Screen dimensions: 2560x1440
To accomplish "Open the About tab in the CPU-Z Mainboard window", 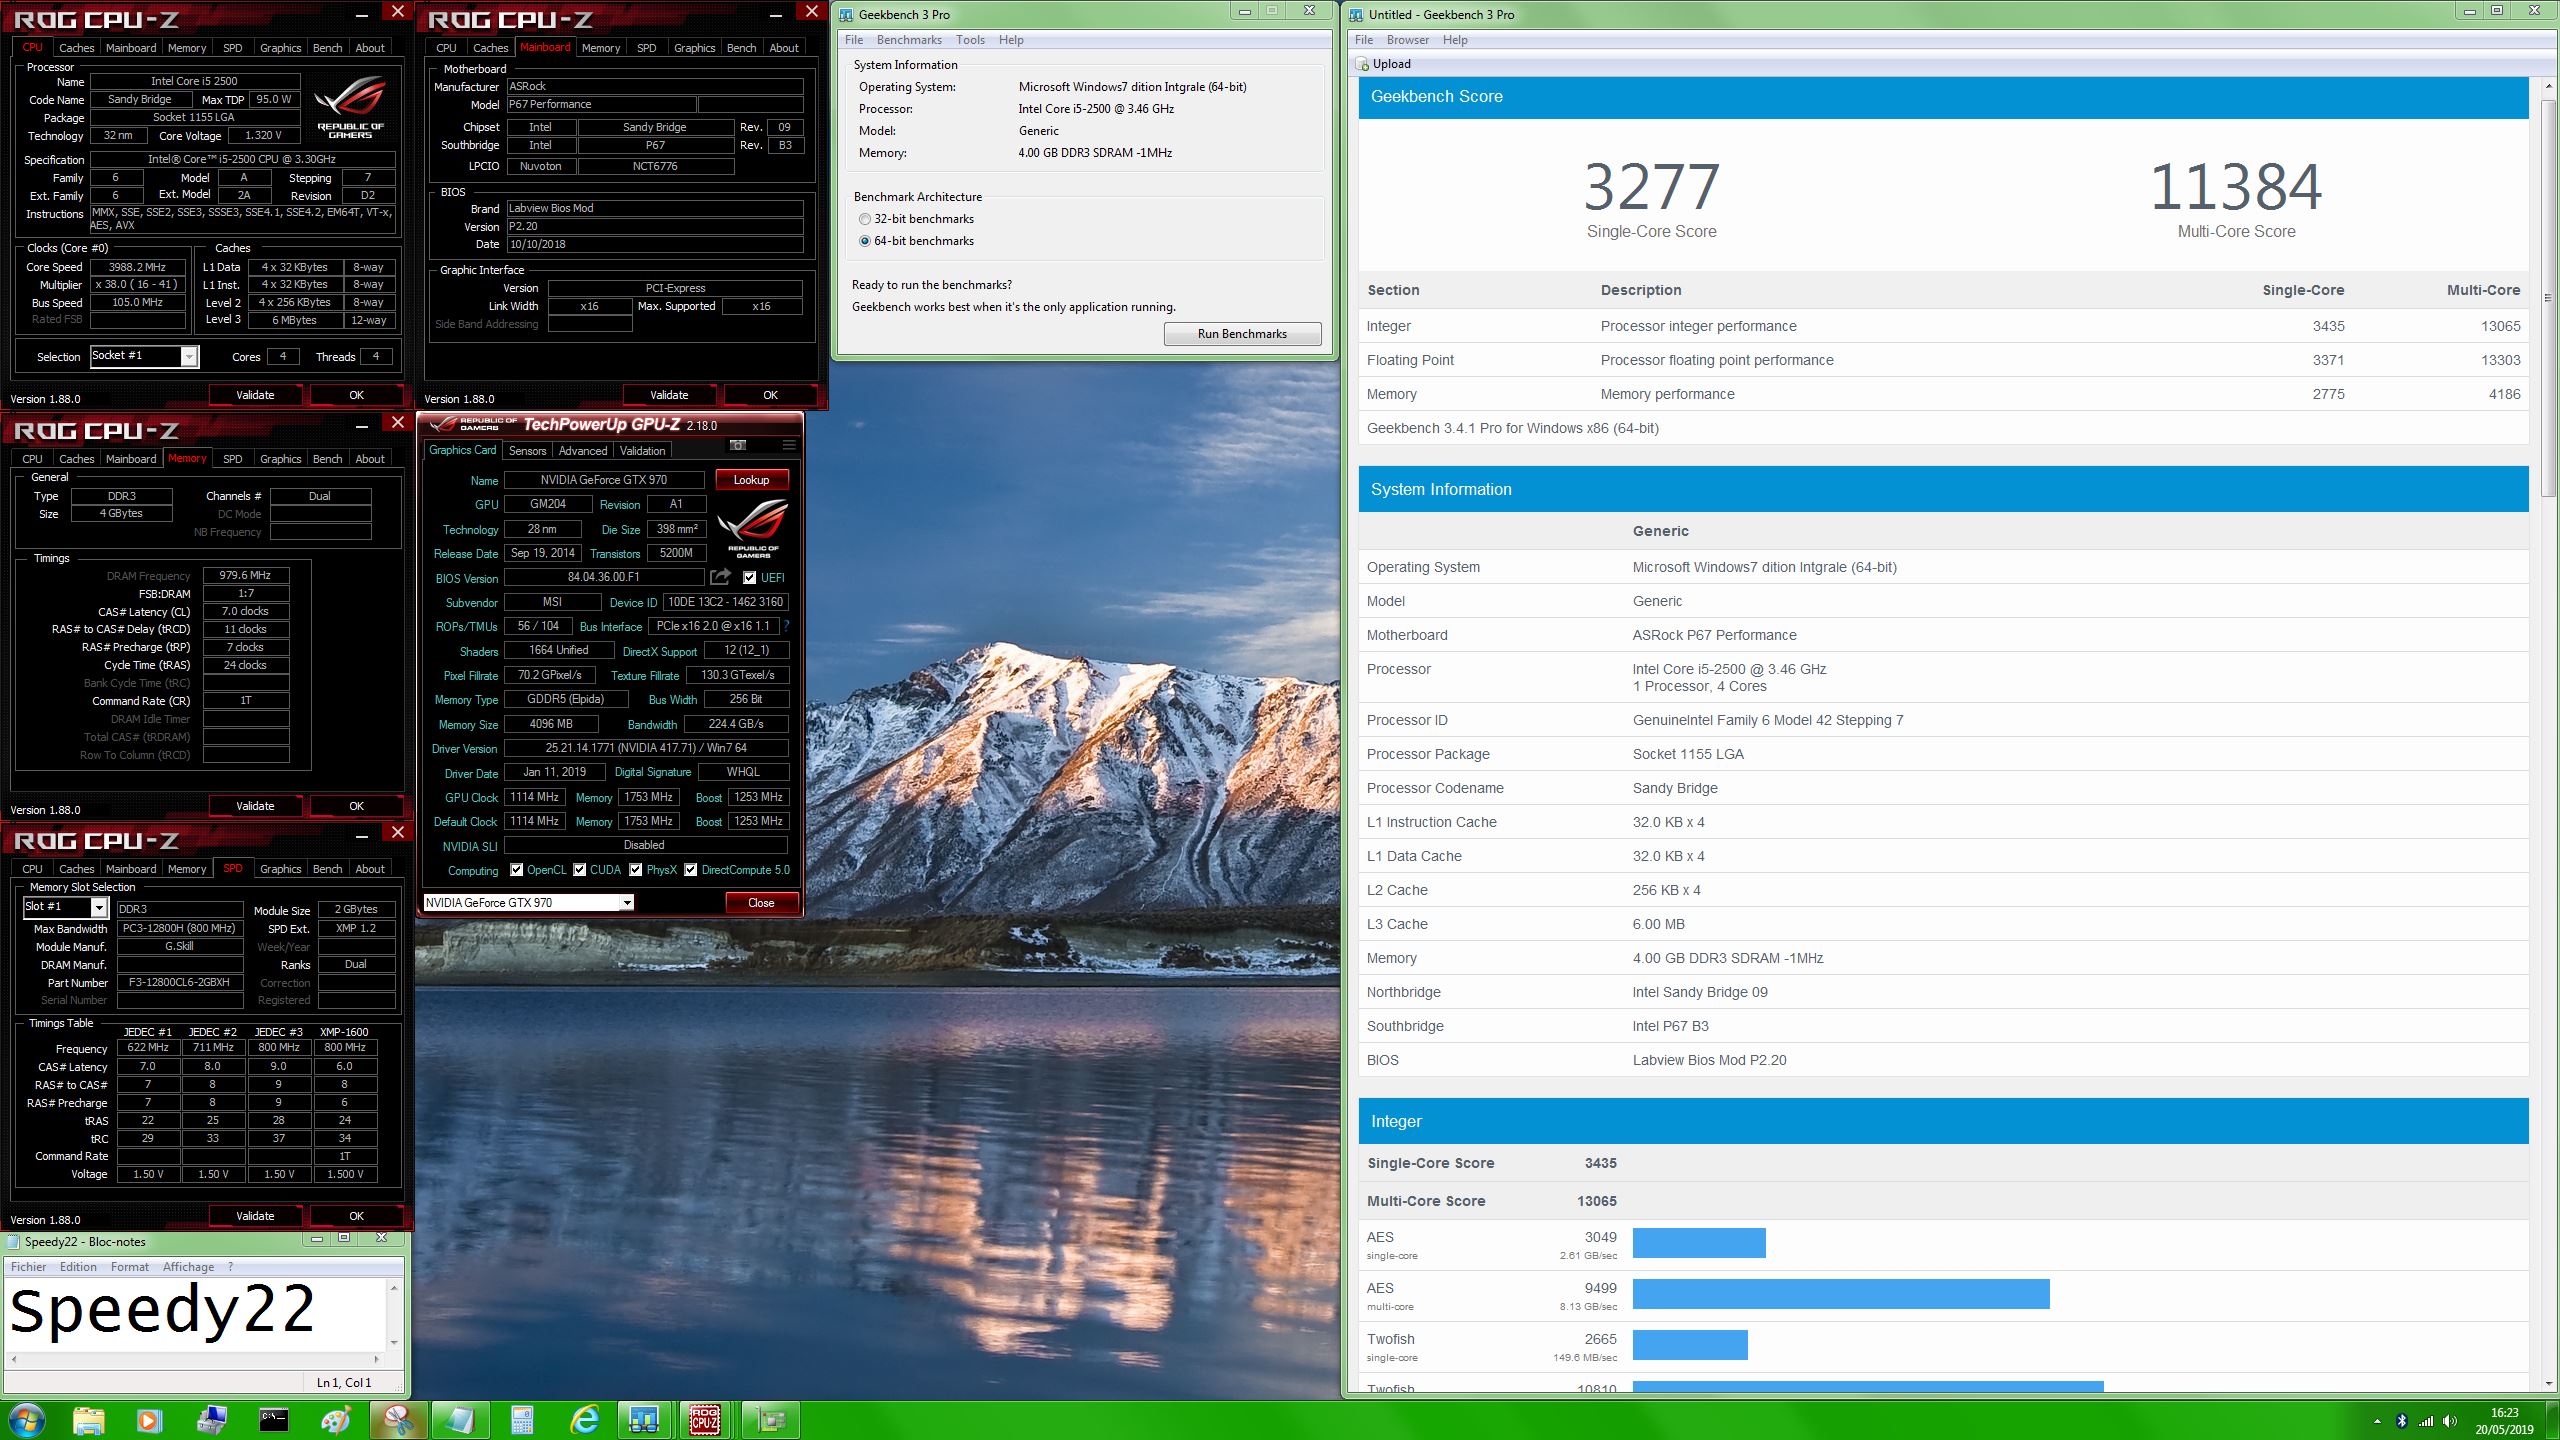I will [x=784, y=48].
